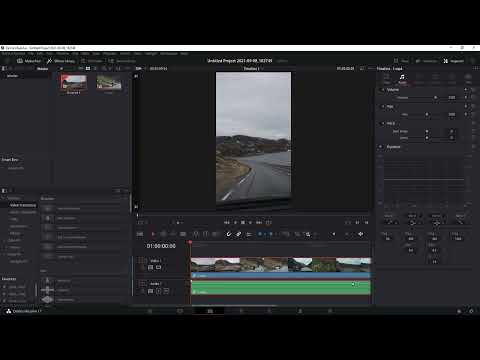
Task: Mute the Audio 1 track
Action: (166, 291)
